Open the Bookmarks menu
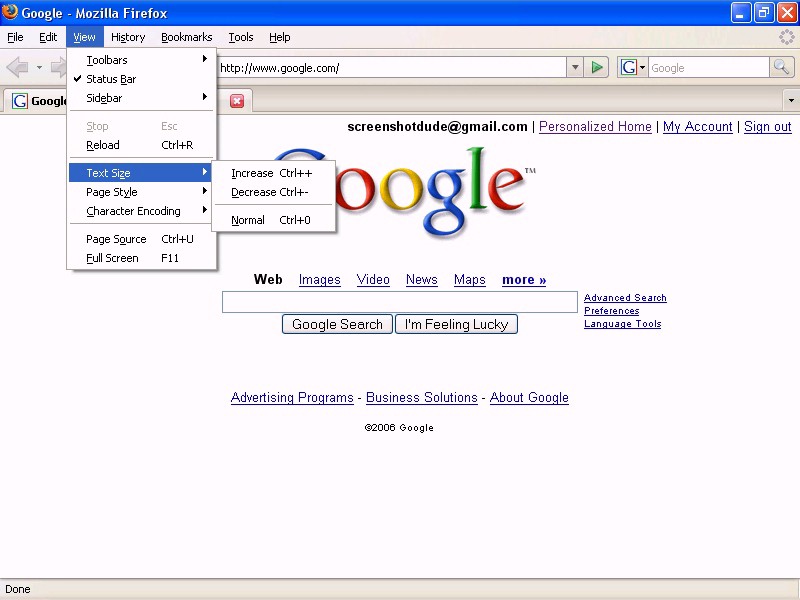This screenshot has height=600, width=800. coord(187,37)
